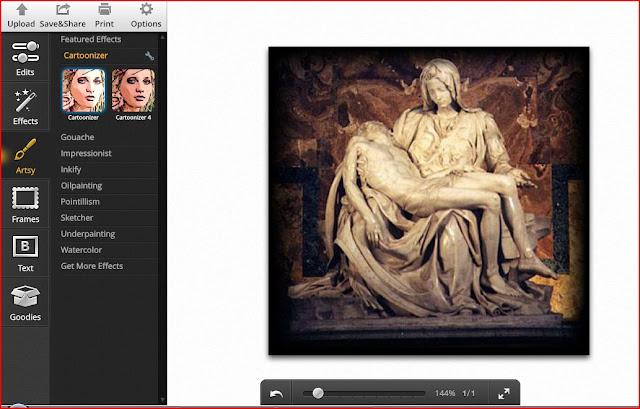
Task: Open the Text panel
Action: click(x=25, y=253)
